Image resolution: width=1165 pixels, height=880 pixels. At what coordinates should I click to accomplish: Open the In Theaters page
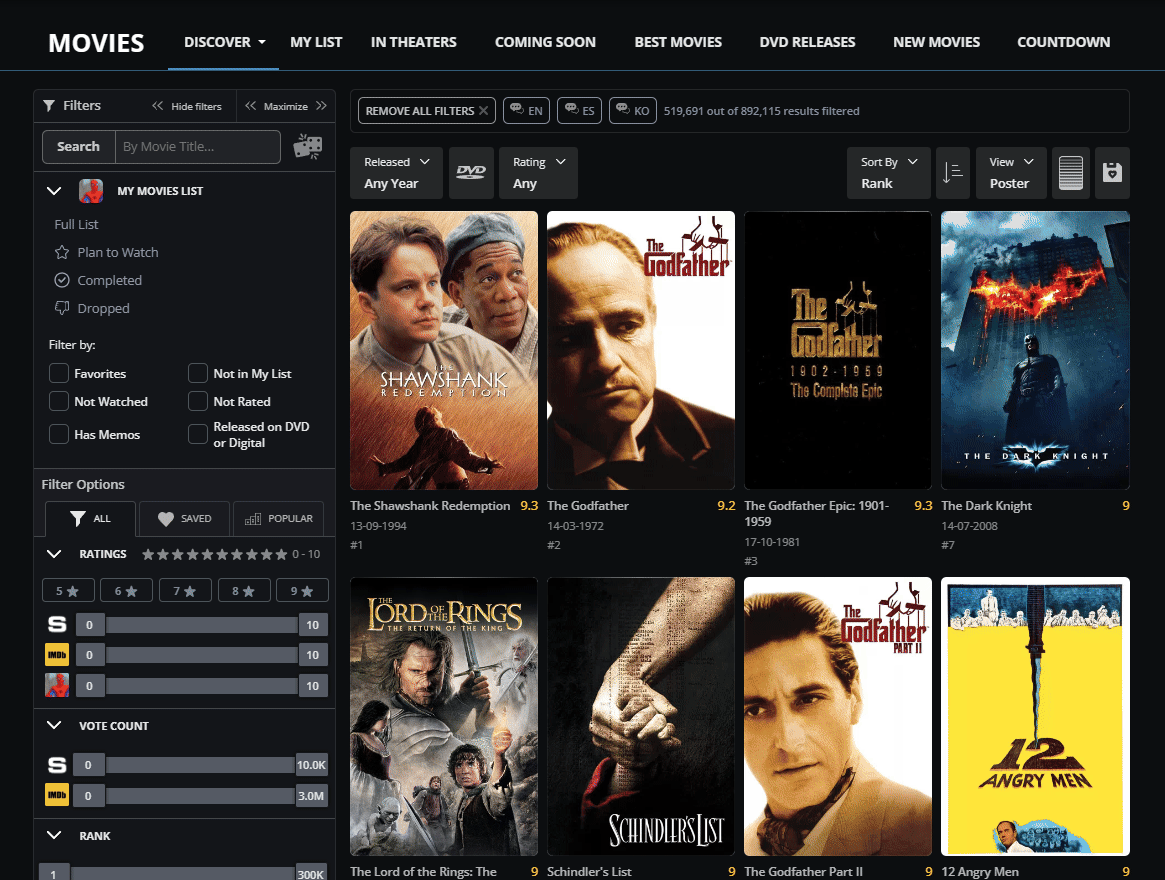pyautogui.click(x=414, y=42)
